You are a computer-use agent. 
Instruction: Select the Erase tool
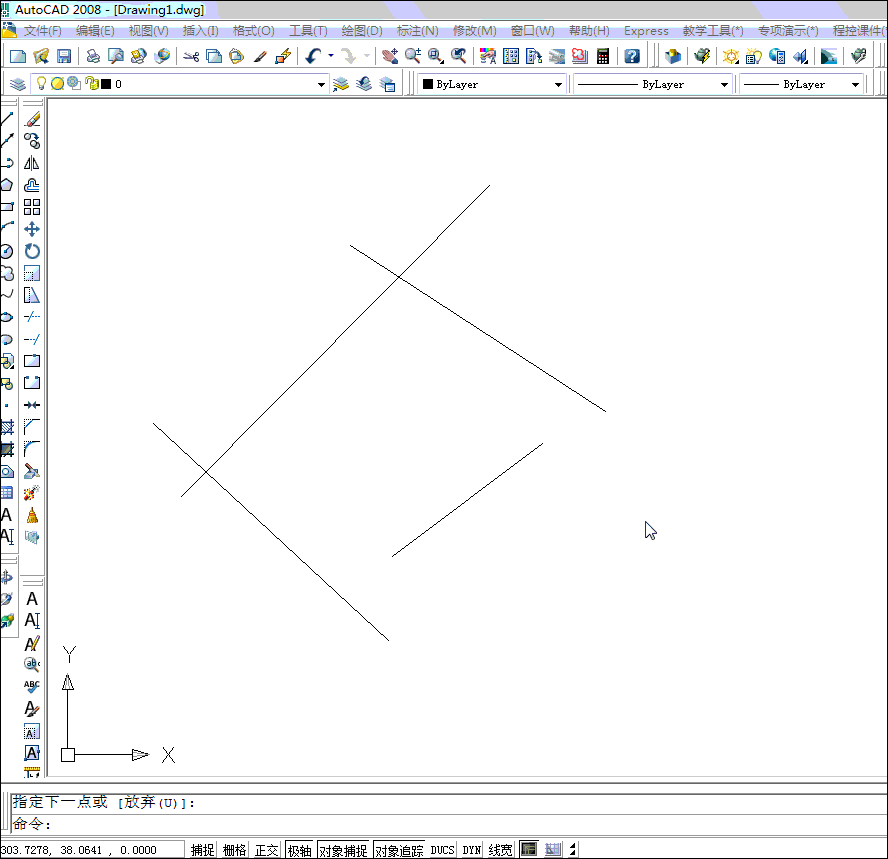pyautogui.click(x=32, y=119)
